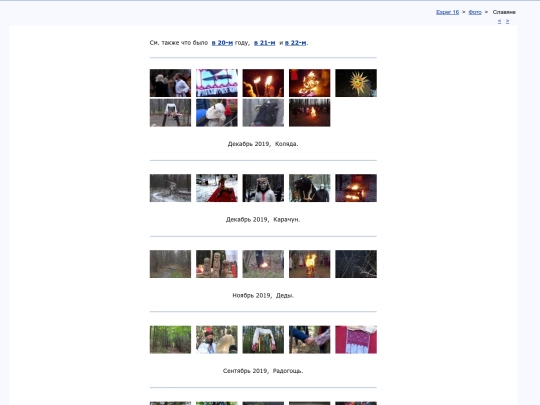
Task: Open Карачун thumbnail with red cloth on snow
Action: pyautogui.click(x=217, y=188)
